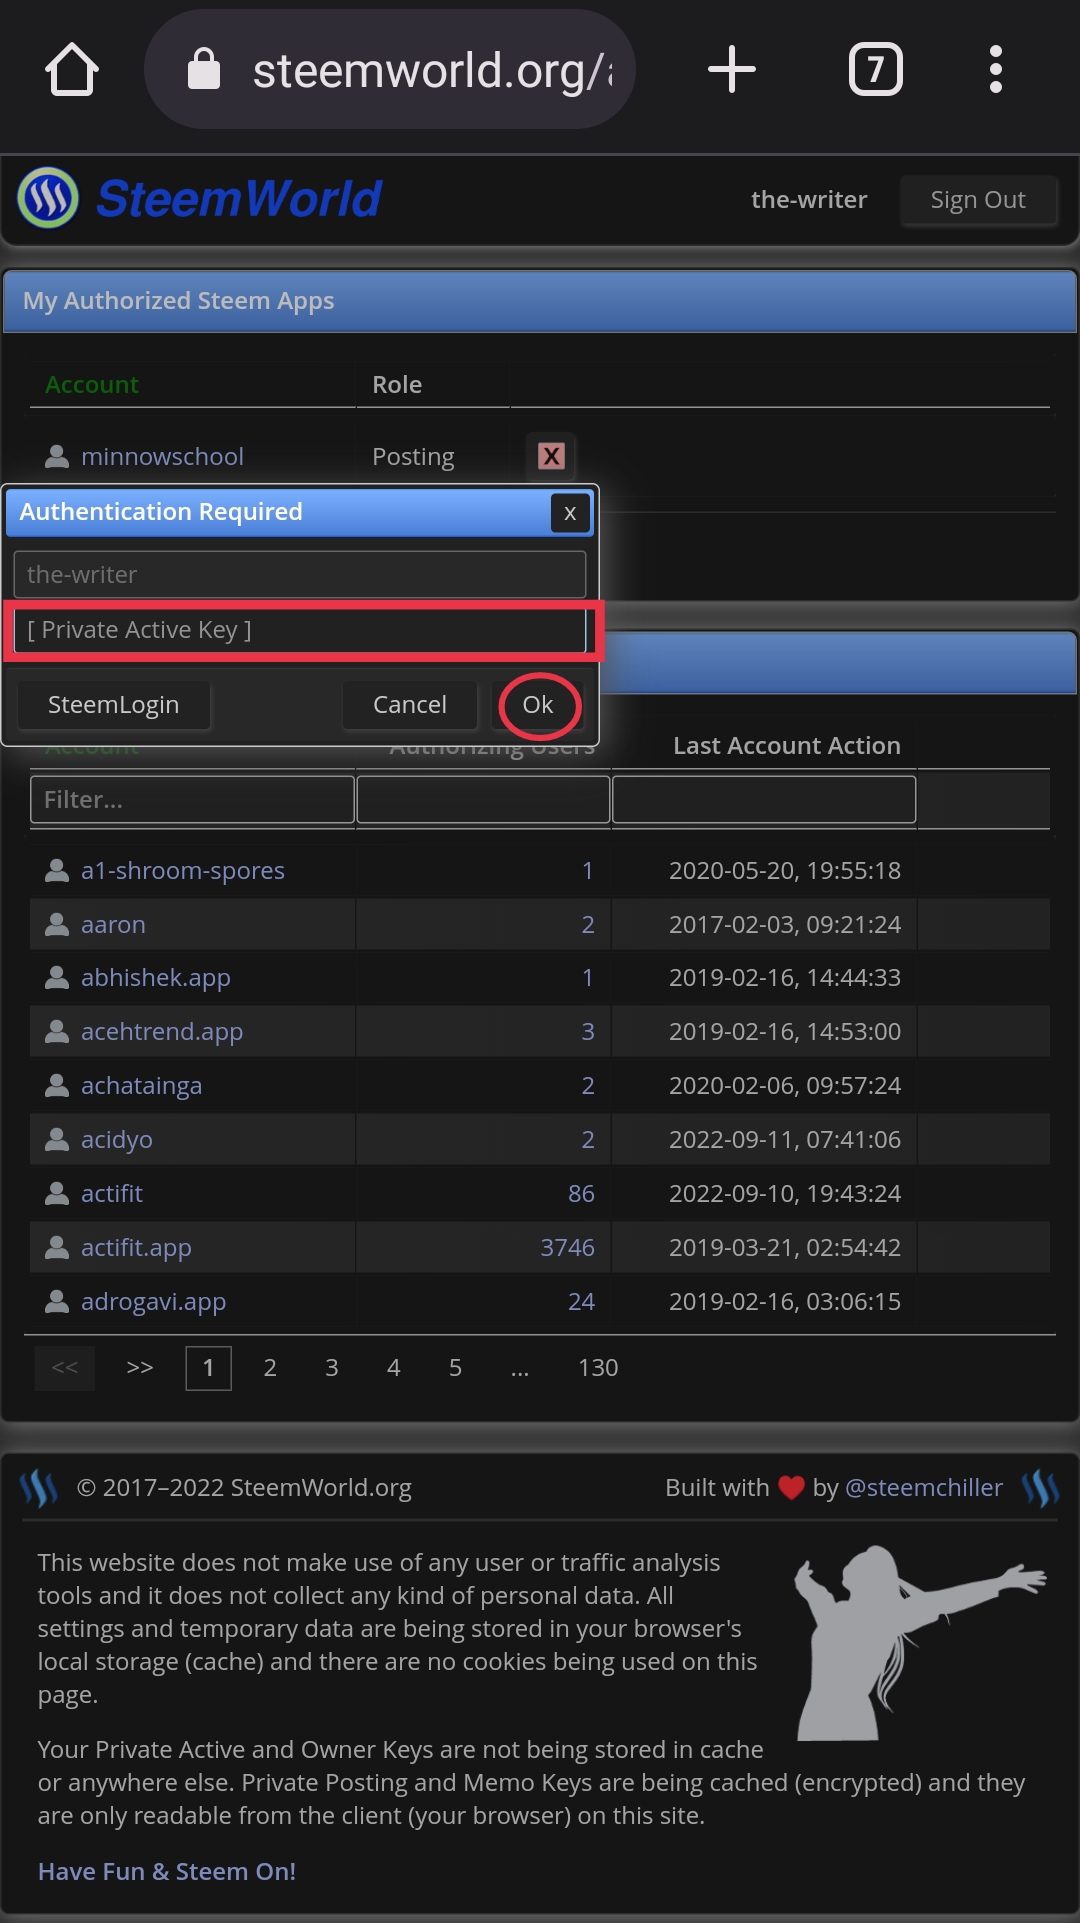
Task: Open the adrogavi.app account link
Action: coord(153,1302)
